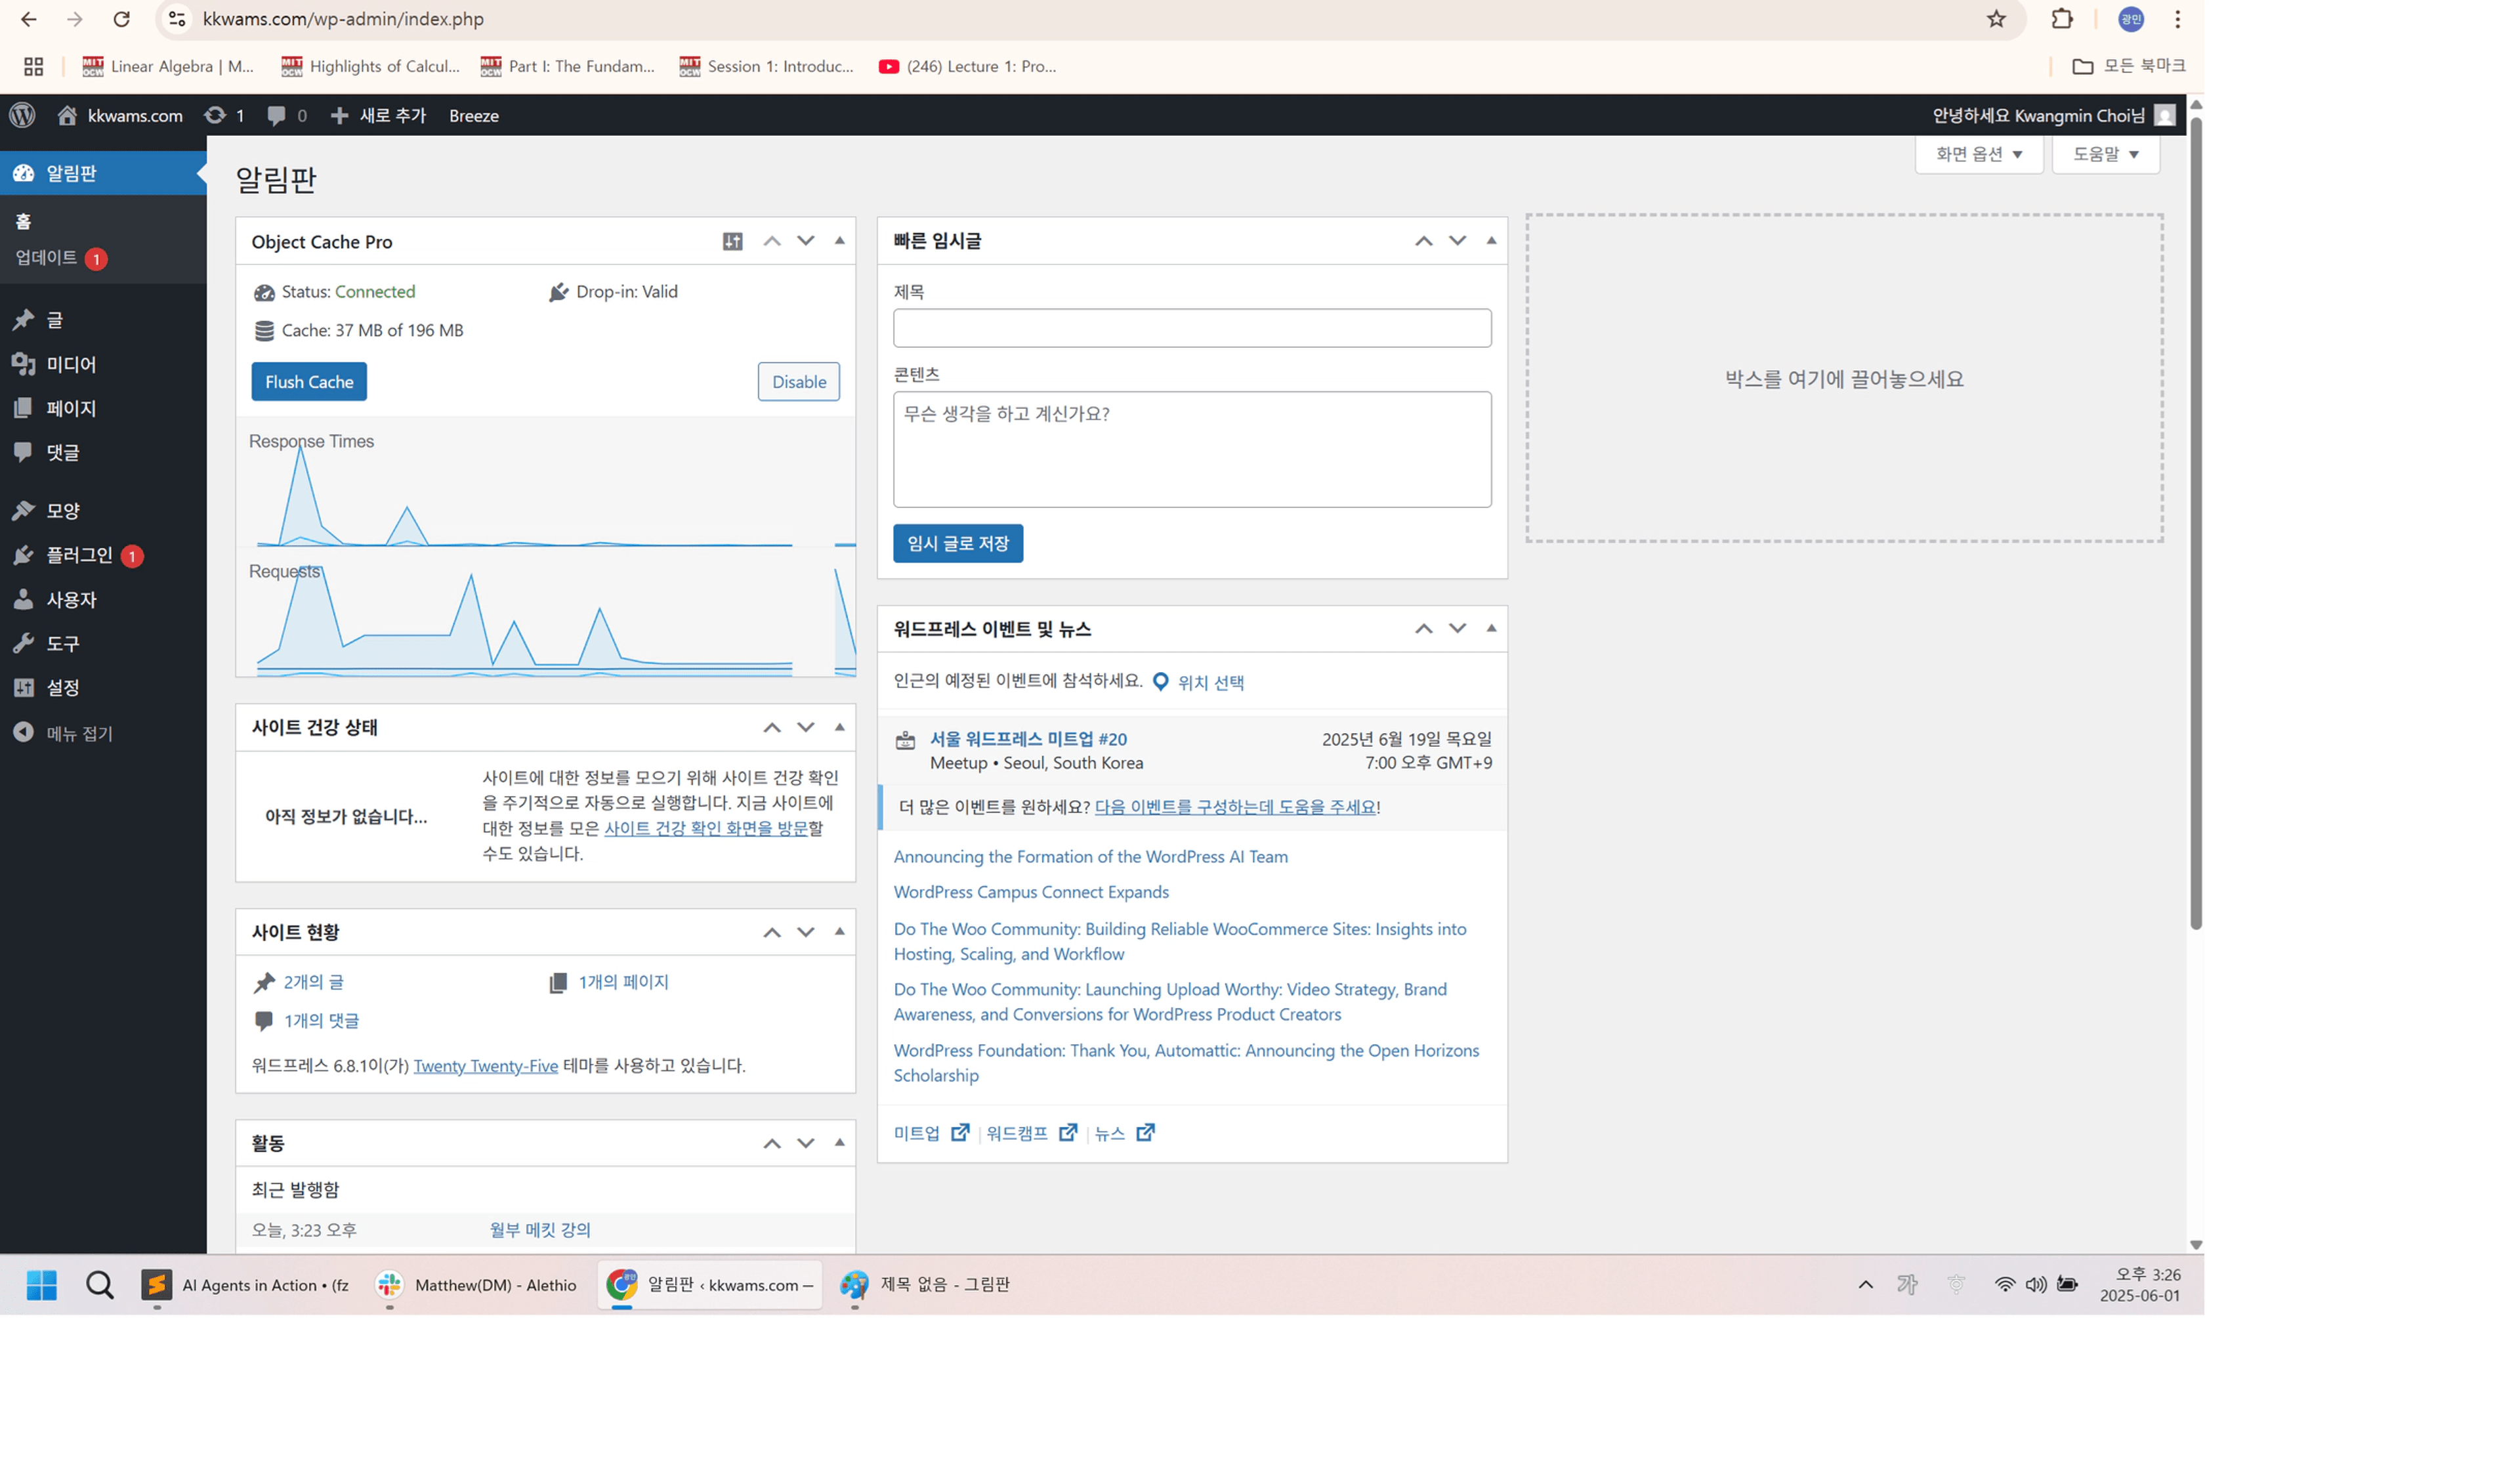Click the 제목 input field
2520x1478 pixels.
(1191, 328)
